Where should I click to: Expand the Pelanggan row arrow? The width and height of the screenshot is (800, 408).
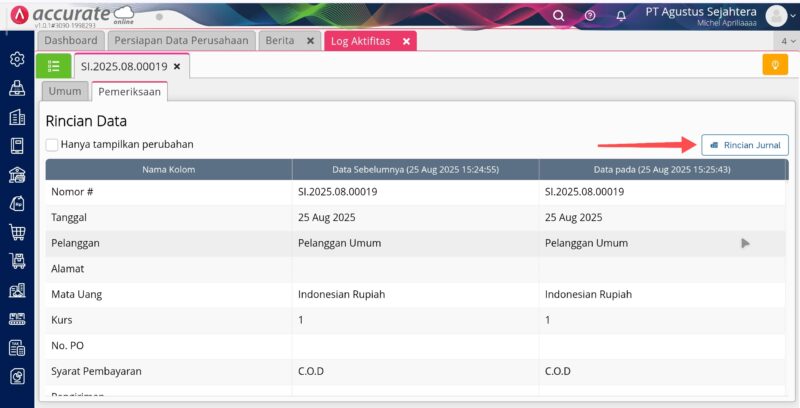[x=745, y=243]
